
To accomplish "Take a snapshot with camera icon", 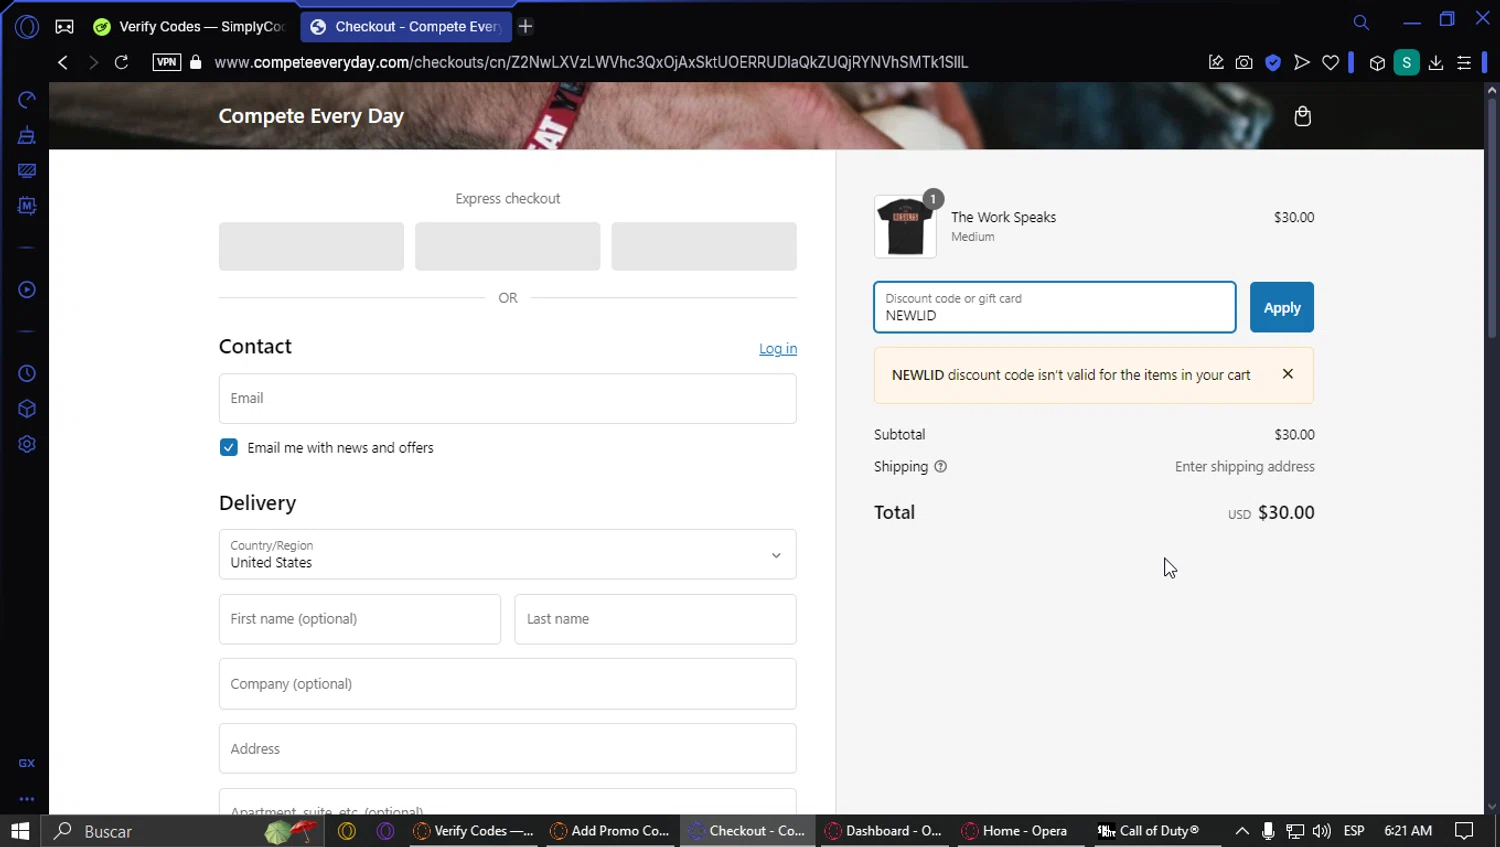I will coord(1244,62).
